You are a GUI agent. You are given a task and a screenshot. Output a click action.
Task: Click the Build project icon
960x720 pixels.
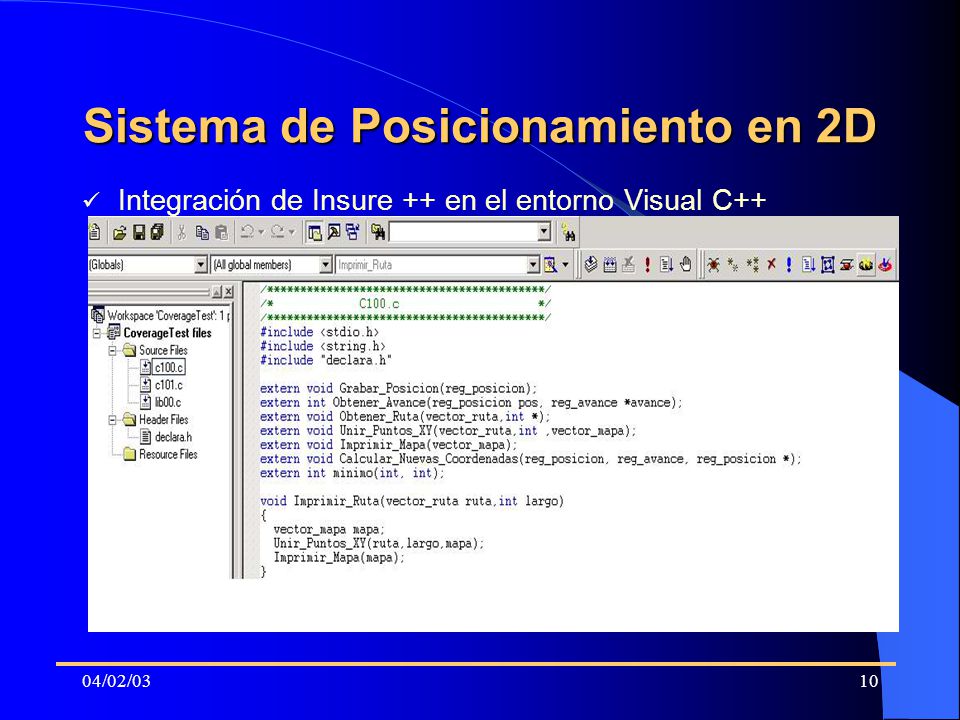[610, 264]
